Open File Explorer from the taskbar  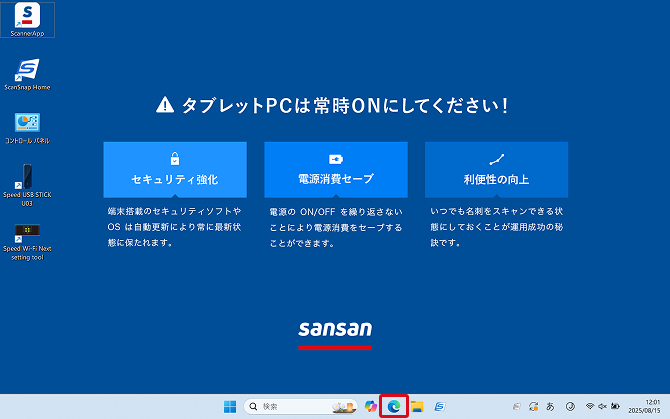(417, 407)
